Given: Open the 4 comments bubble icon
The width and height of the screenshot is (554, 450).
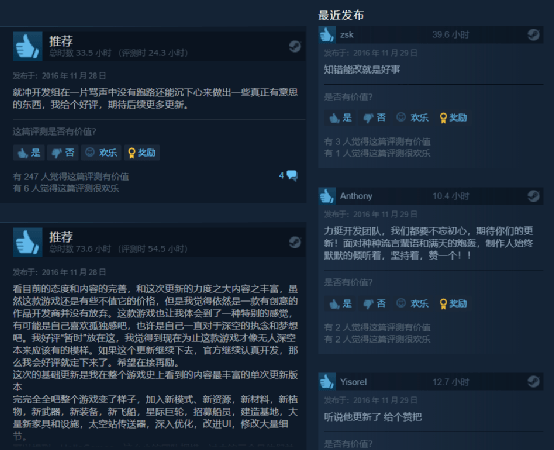Looking at the screenshot, I should coord(292,175).
